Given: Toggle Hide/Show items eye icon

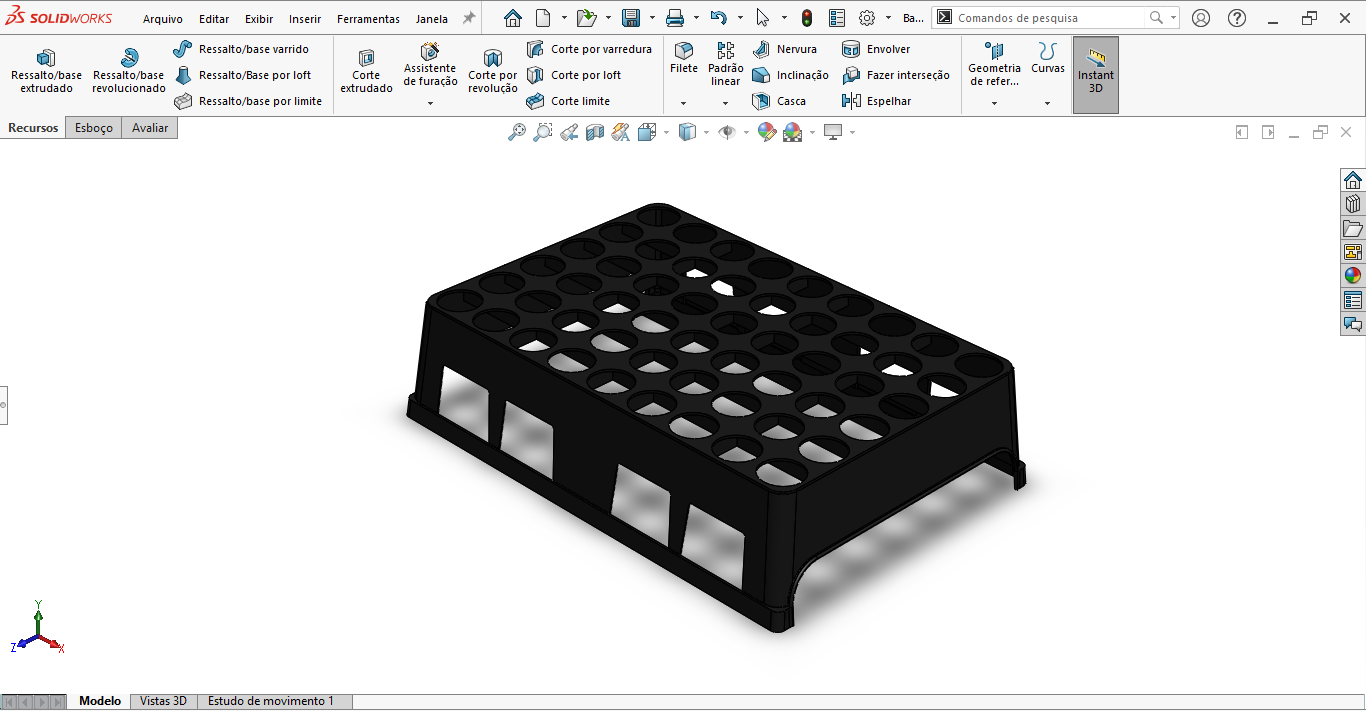Looking at the screenshot, I should tap(727, 132).
